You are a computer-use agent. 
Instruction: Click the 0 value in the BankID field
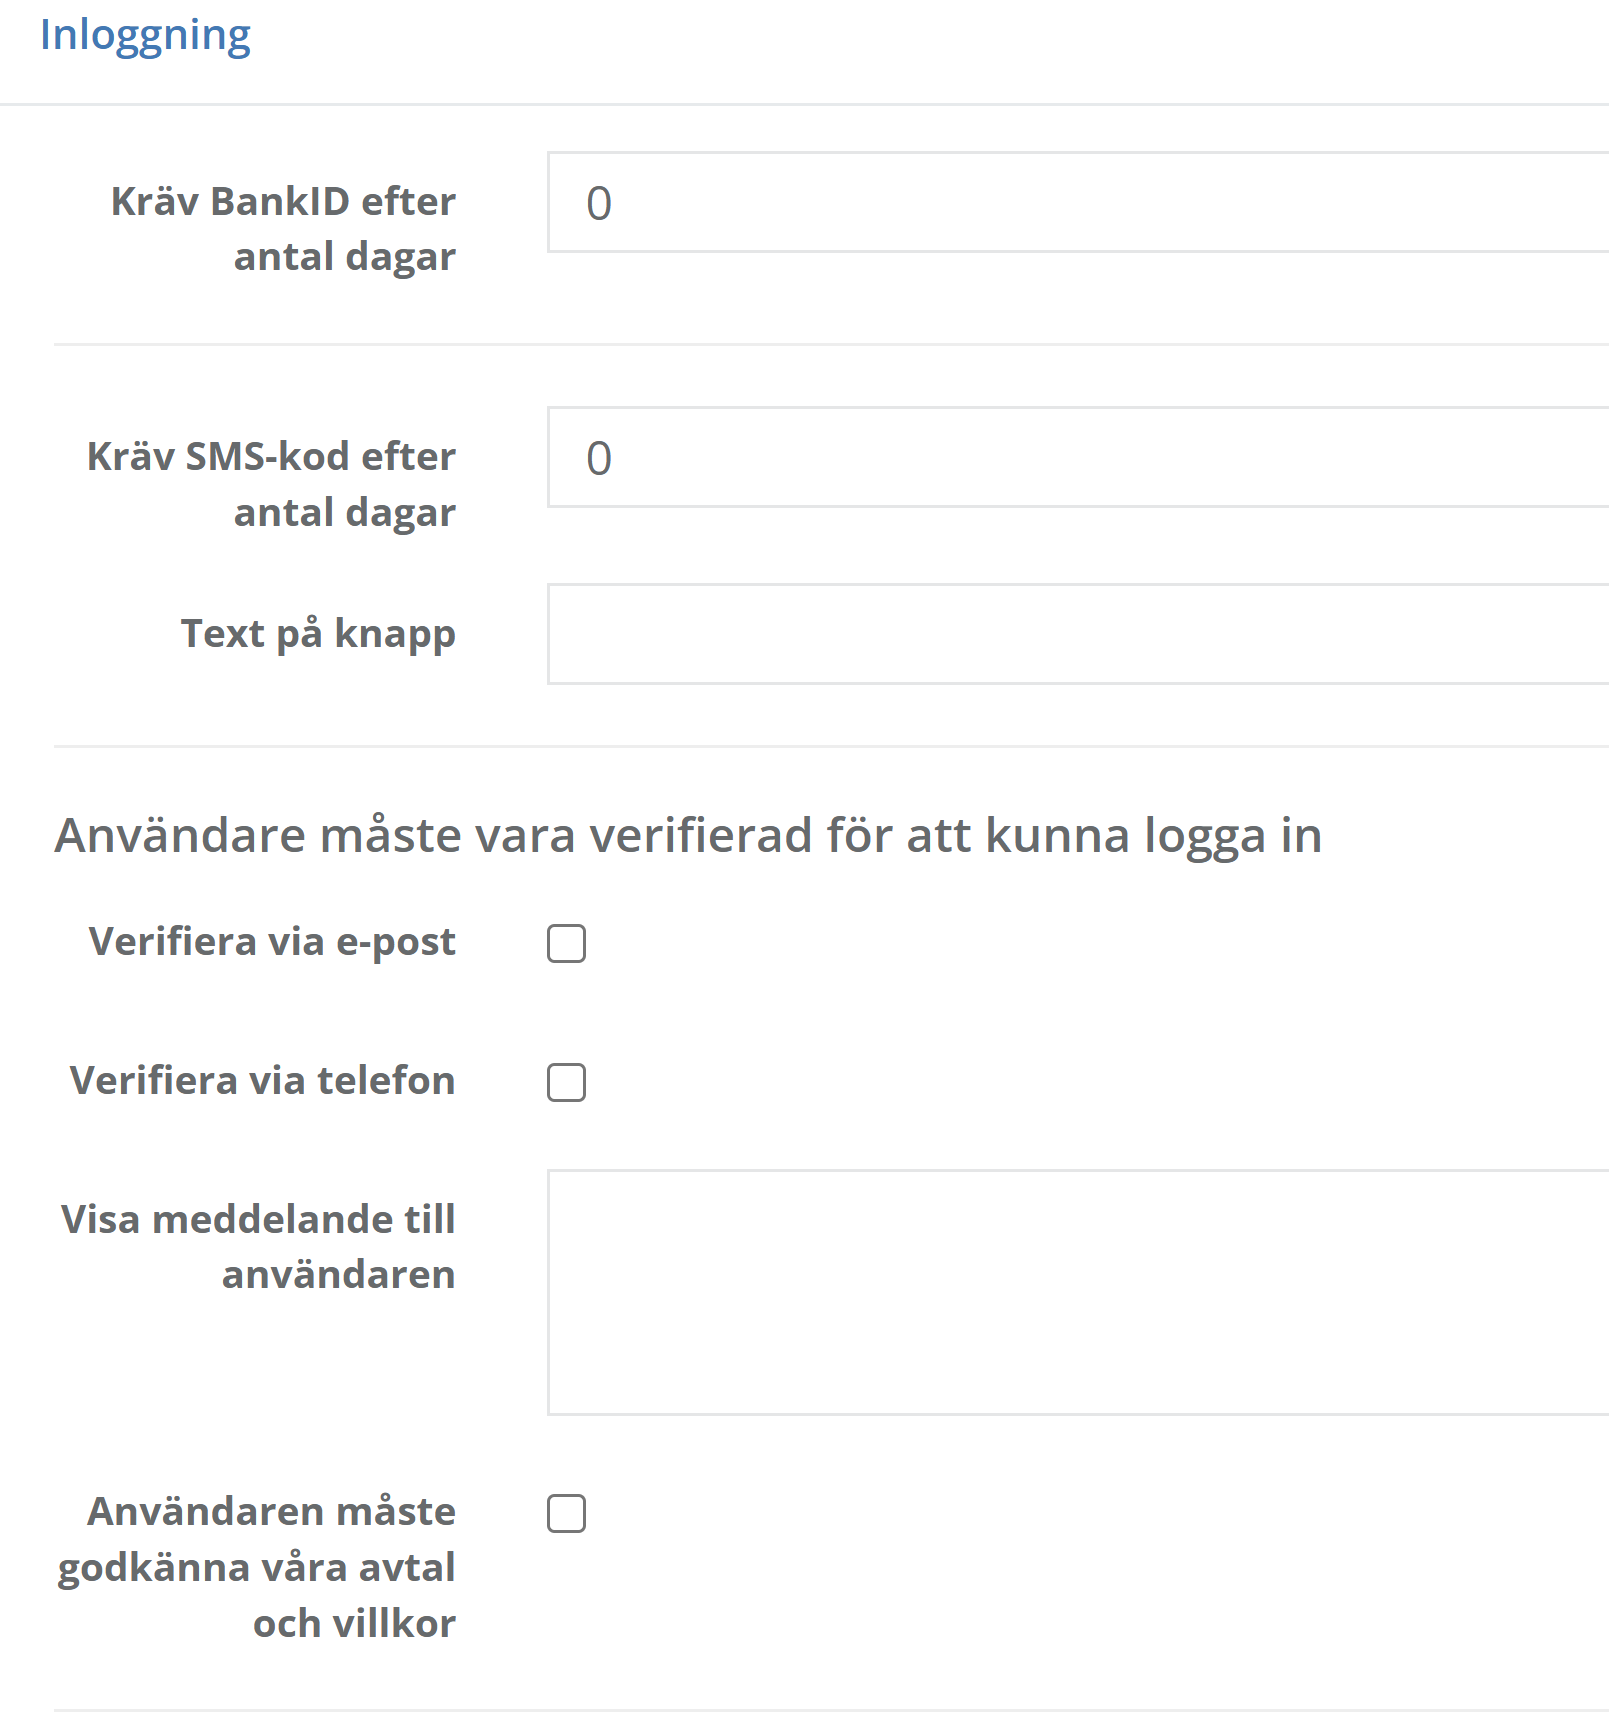point(598,204)
